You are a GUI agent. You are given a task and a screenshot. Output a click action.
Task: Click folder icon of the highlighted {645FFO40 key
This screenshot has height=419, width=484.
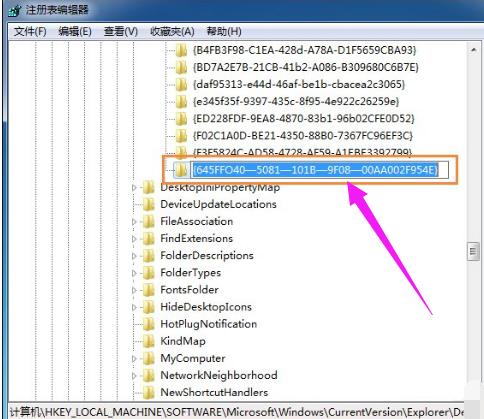[181, 170]
